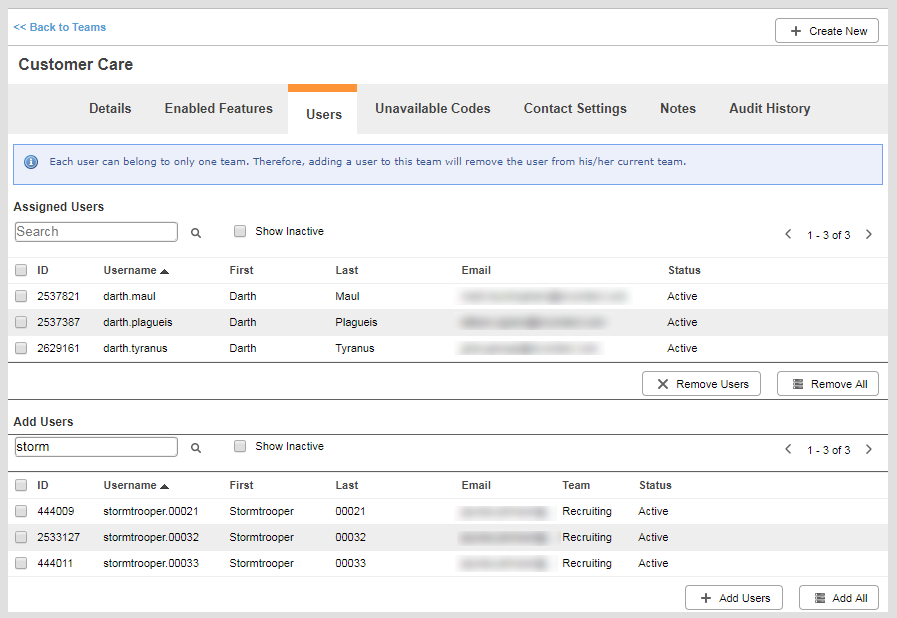Sort Add Users table by Last column
The width and height of the screenshot is (897, 618).
click(347, 485)
